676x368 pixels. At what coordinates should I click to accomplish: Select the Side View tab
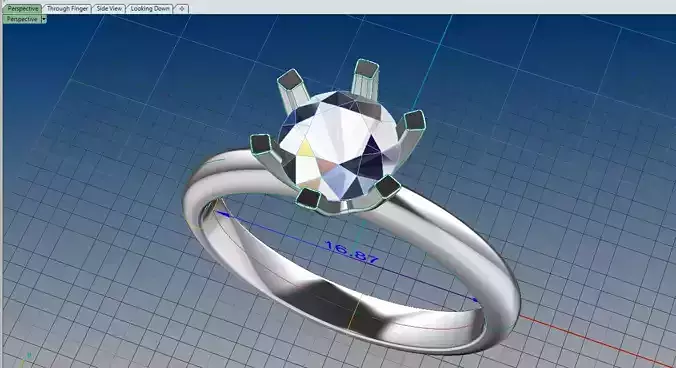(109, 9)
